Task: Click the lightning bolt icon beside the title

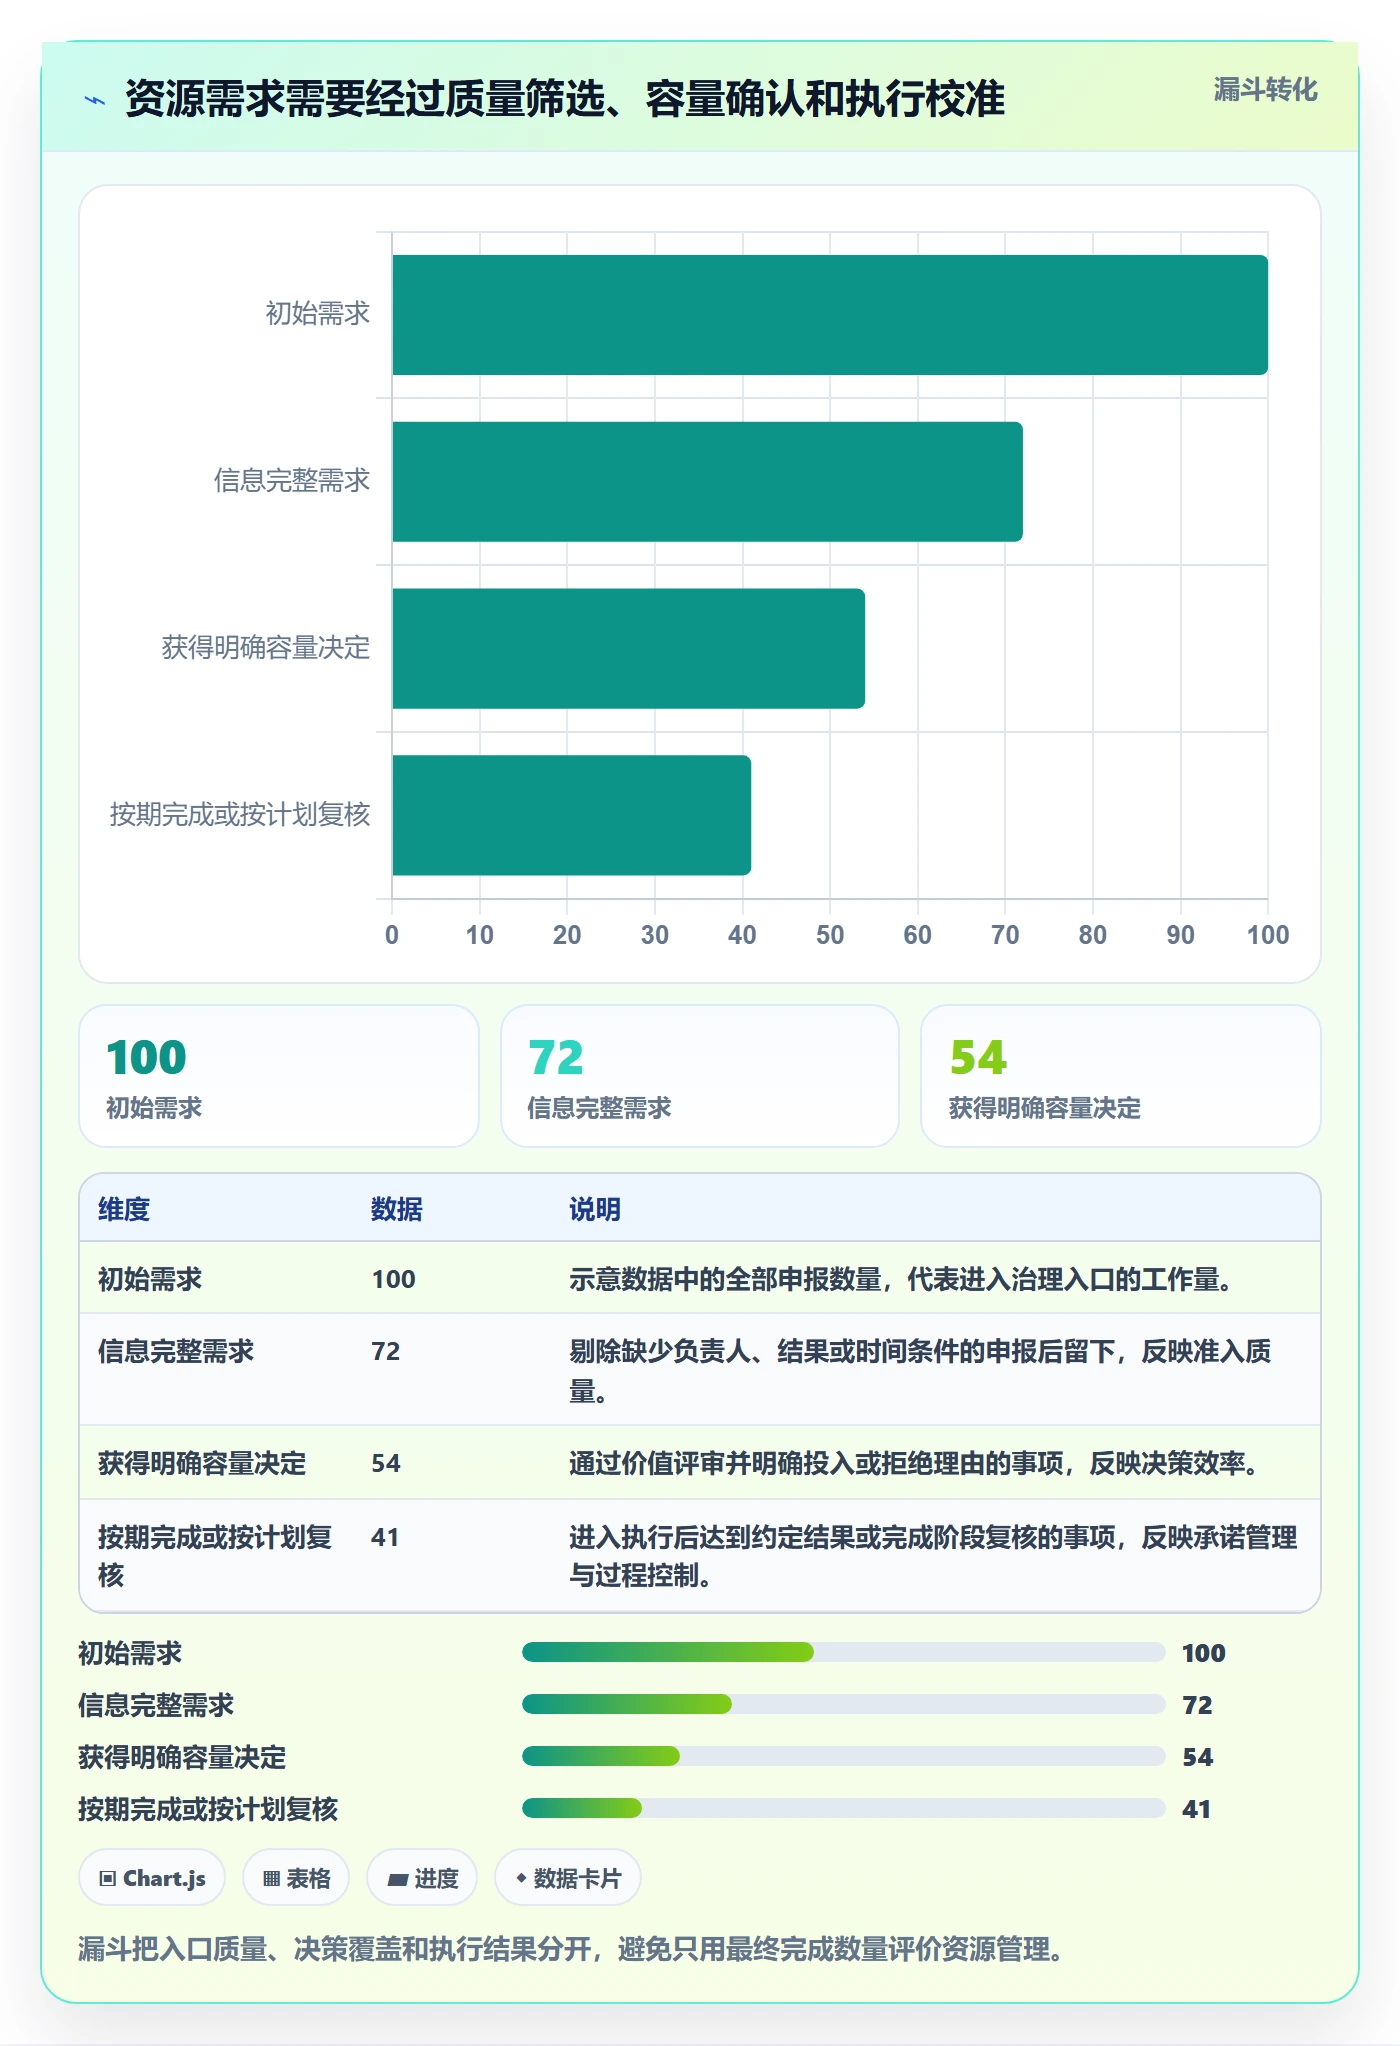Action: tap(95, 100)
